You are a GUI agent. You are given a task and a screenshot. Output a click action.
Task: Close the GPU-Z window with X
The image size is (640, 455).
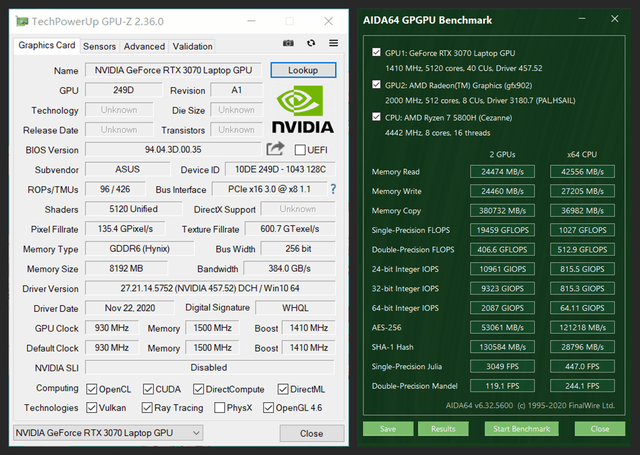tap(329, 21)
